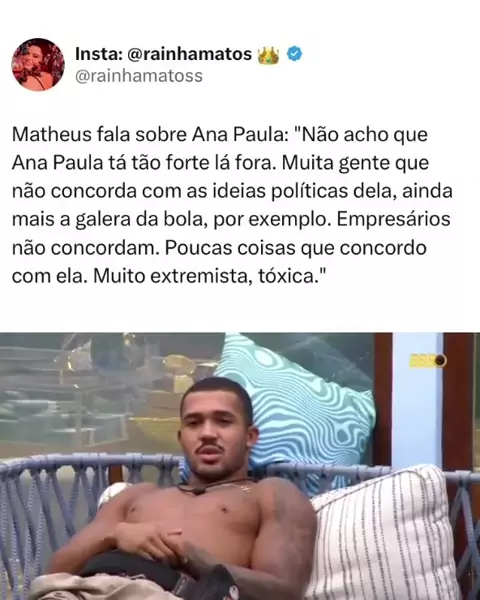Open the @rainhamatoss handle
The width and height of the screenshot is (480, 600).
(x=139, y=76)
